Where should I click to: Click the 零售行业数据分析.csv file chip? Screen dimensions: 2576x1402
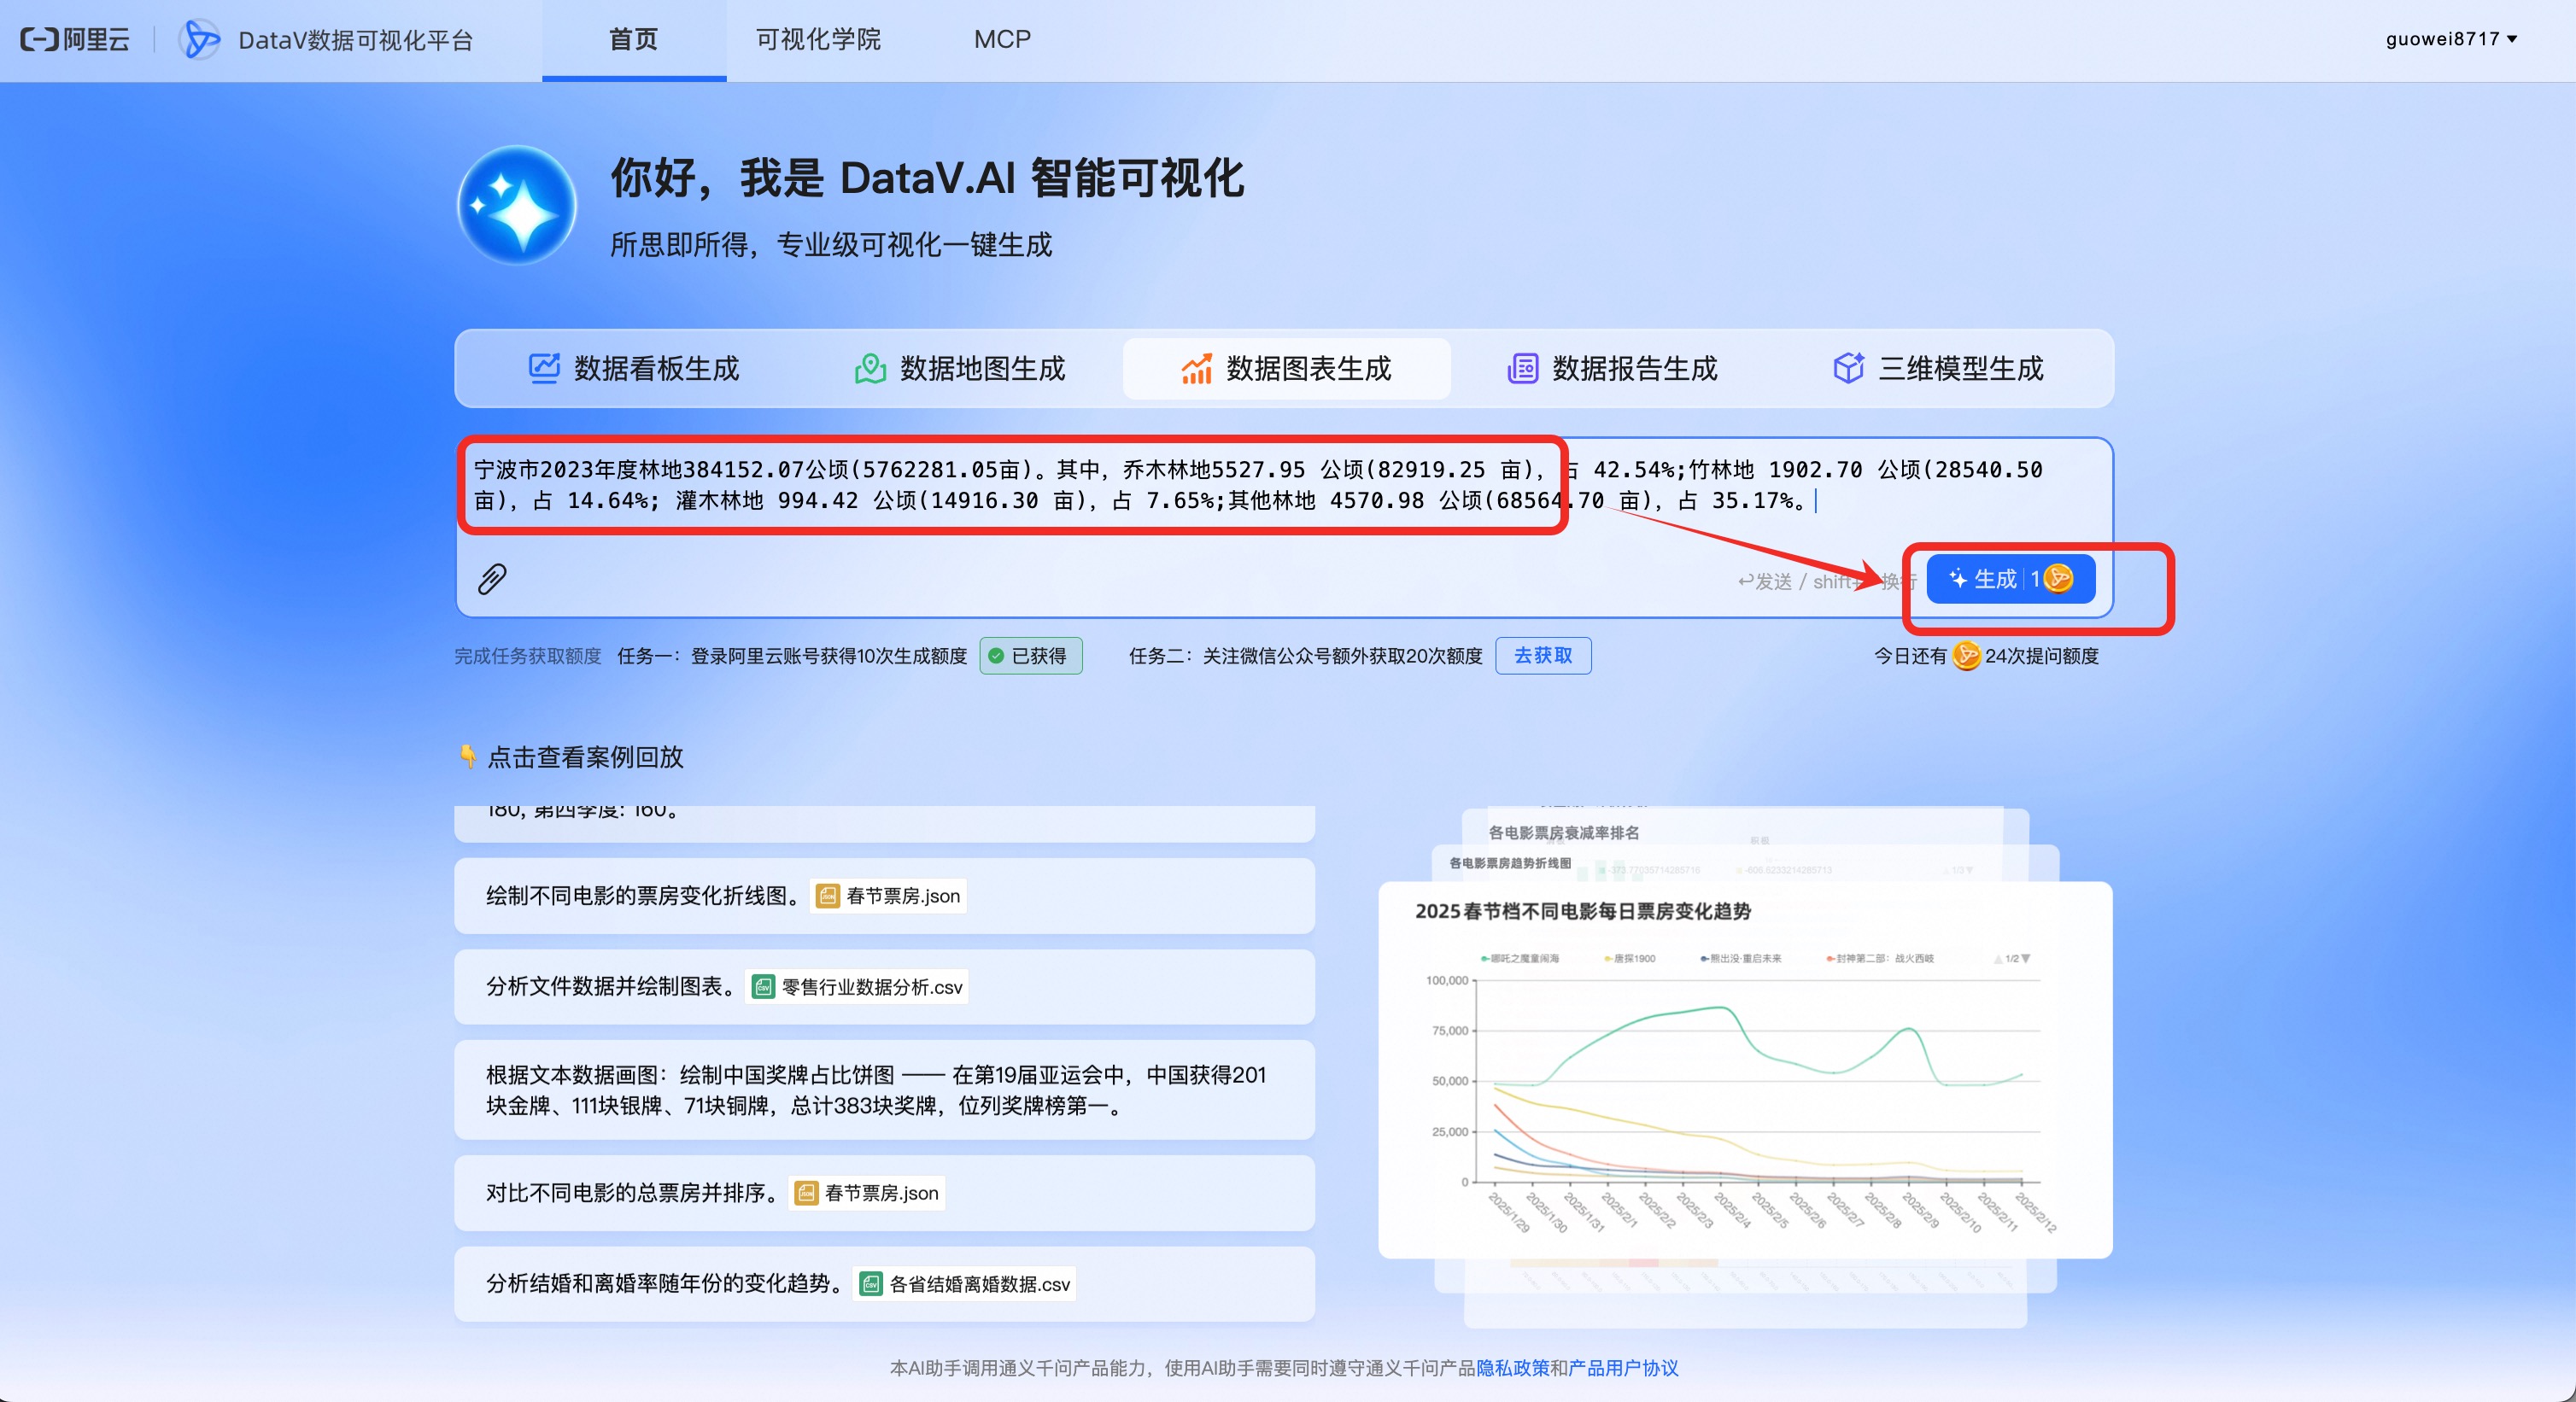[x=858, y=987]
